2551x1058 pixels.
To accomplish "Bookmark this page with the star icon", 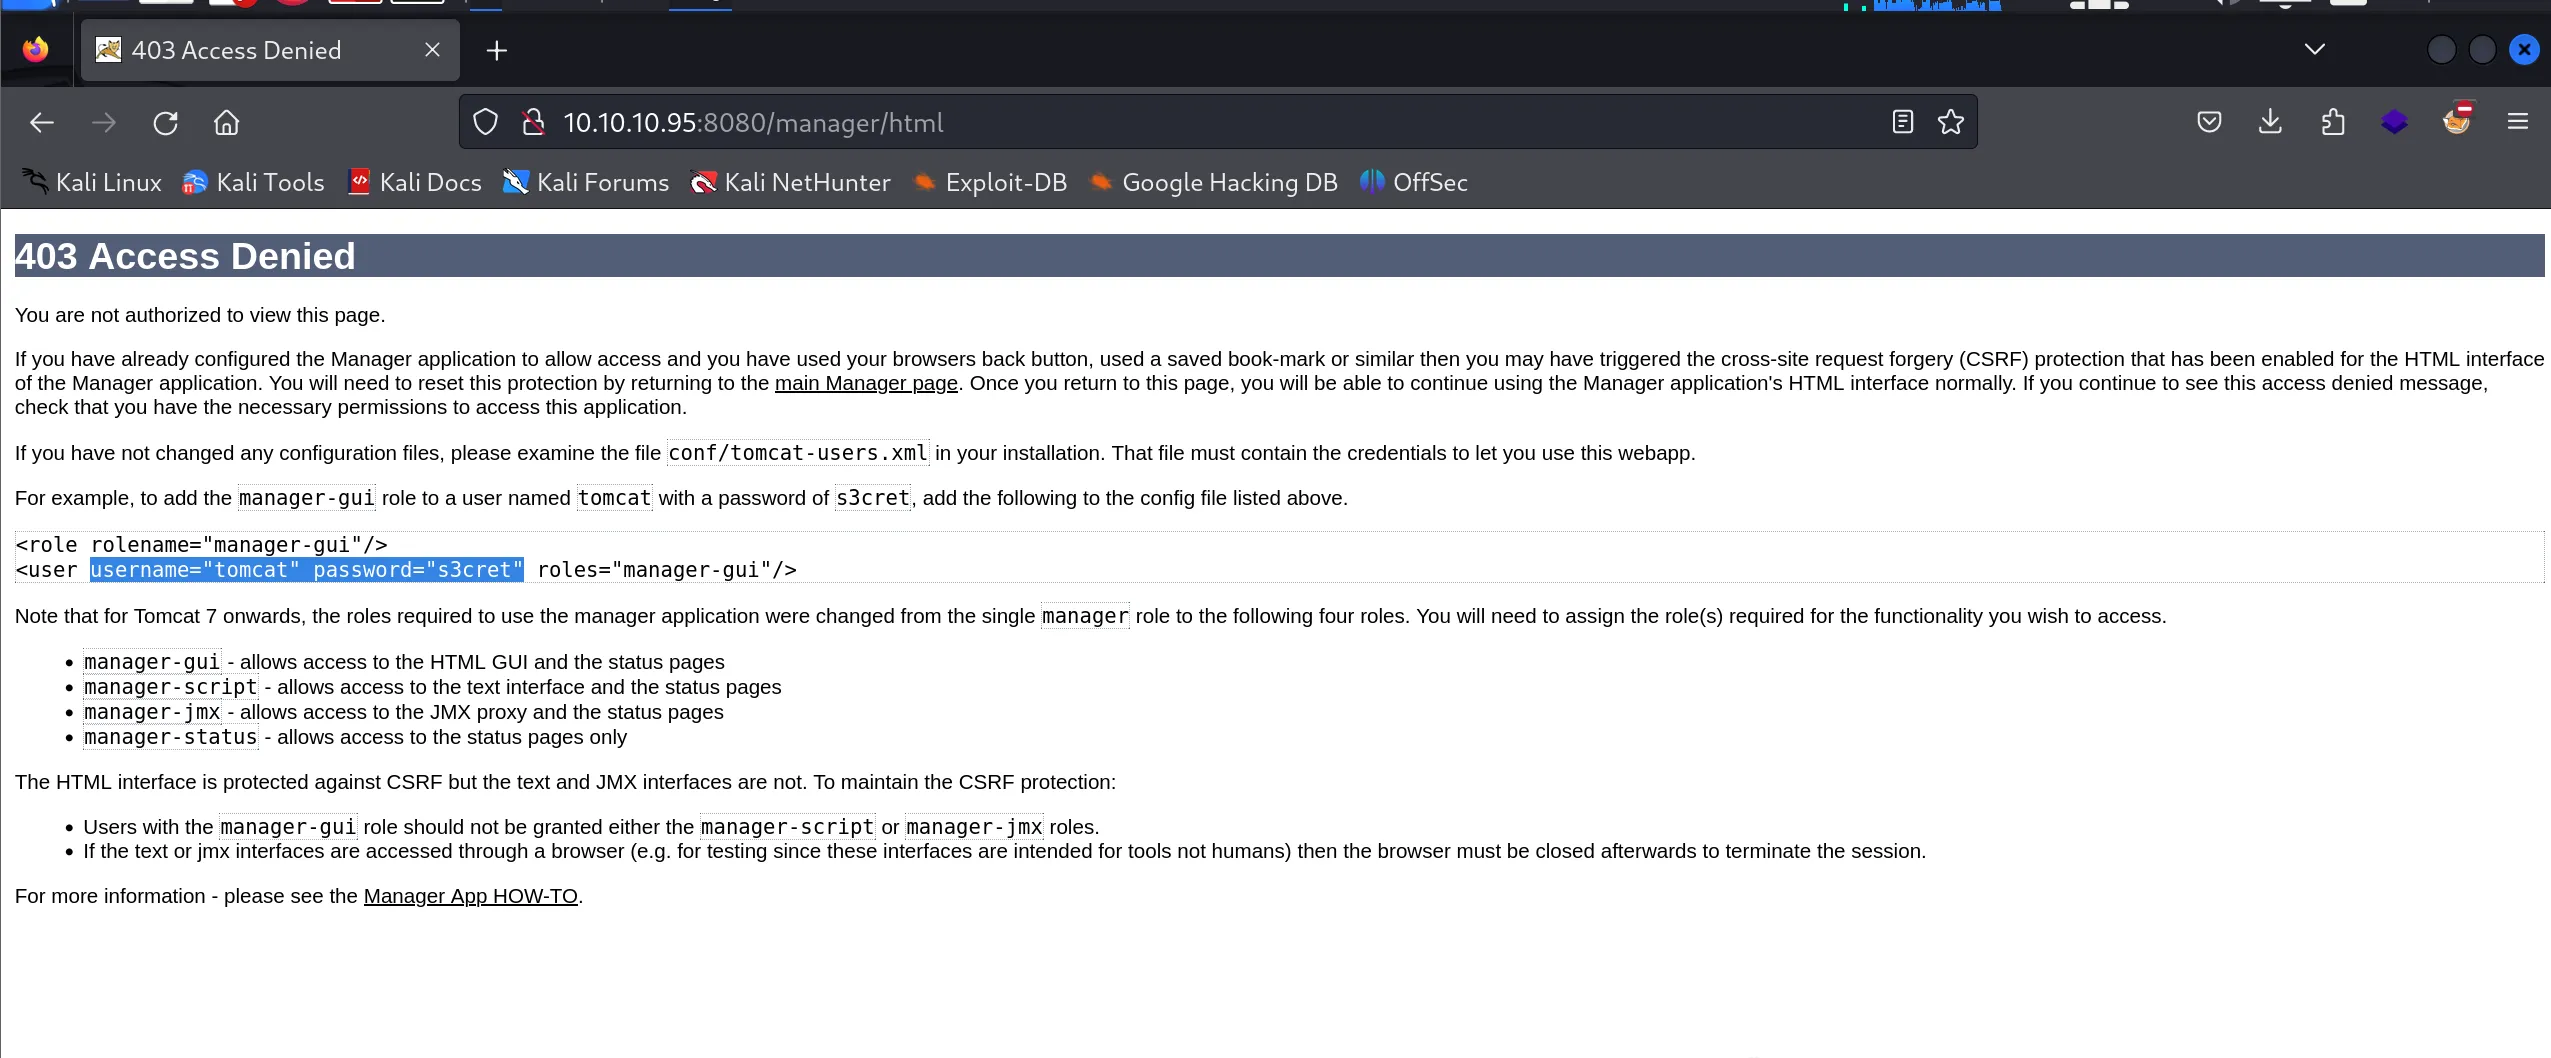I will pos(1950,122).
